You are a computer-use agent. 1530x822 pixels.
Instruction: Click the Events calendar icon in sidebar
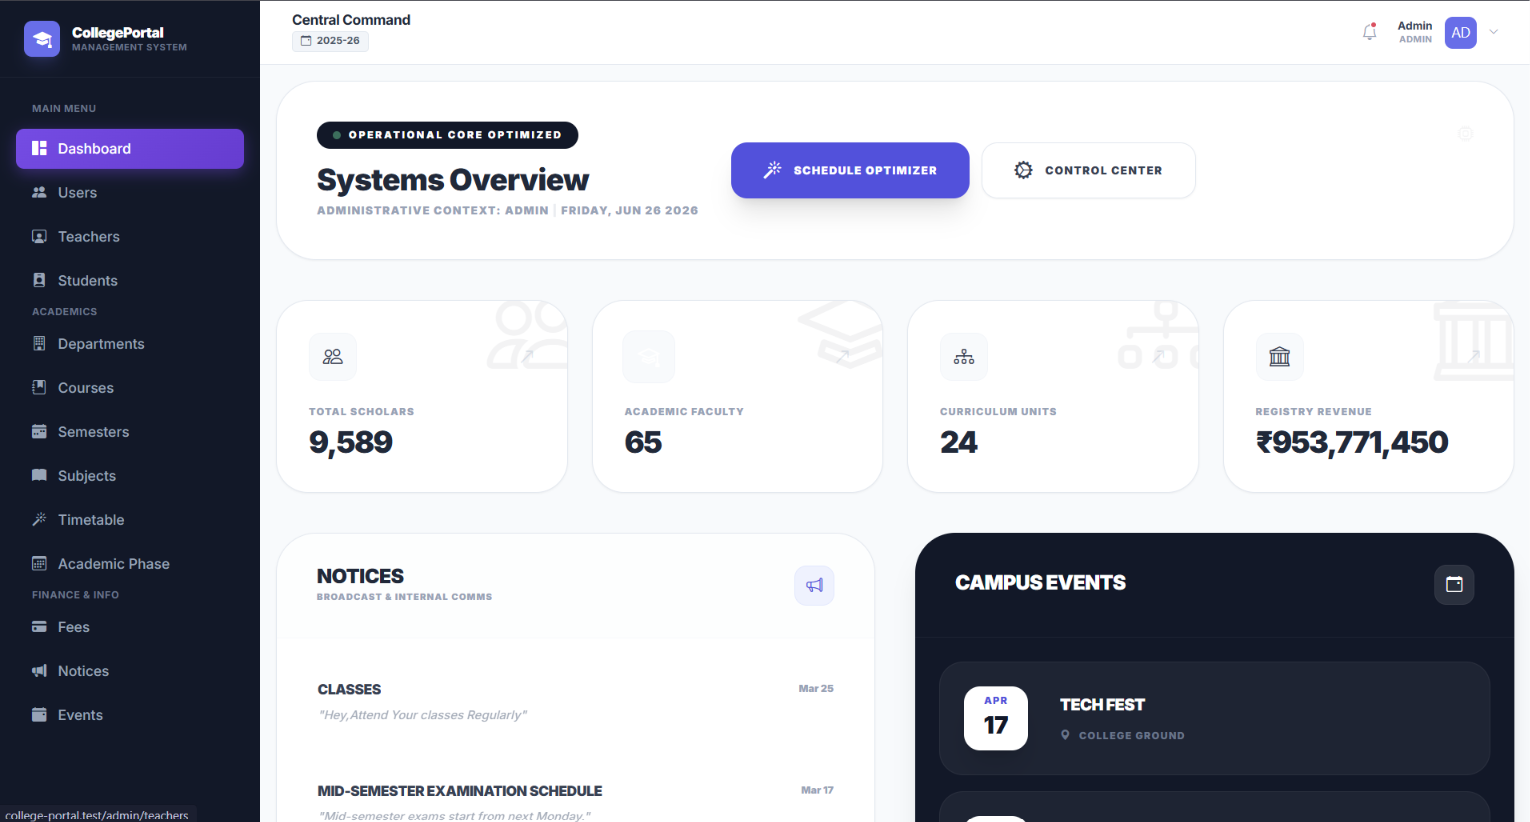coord(39,715)
